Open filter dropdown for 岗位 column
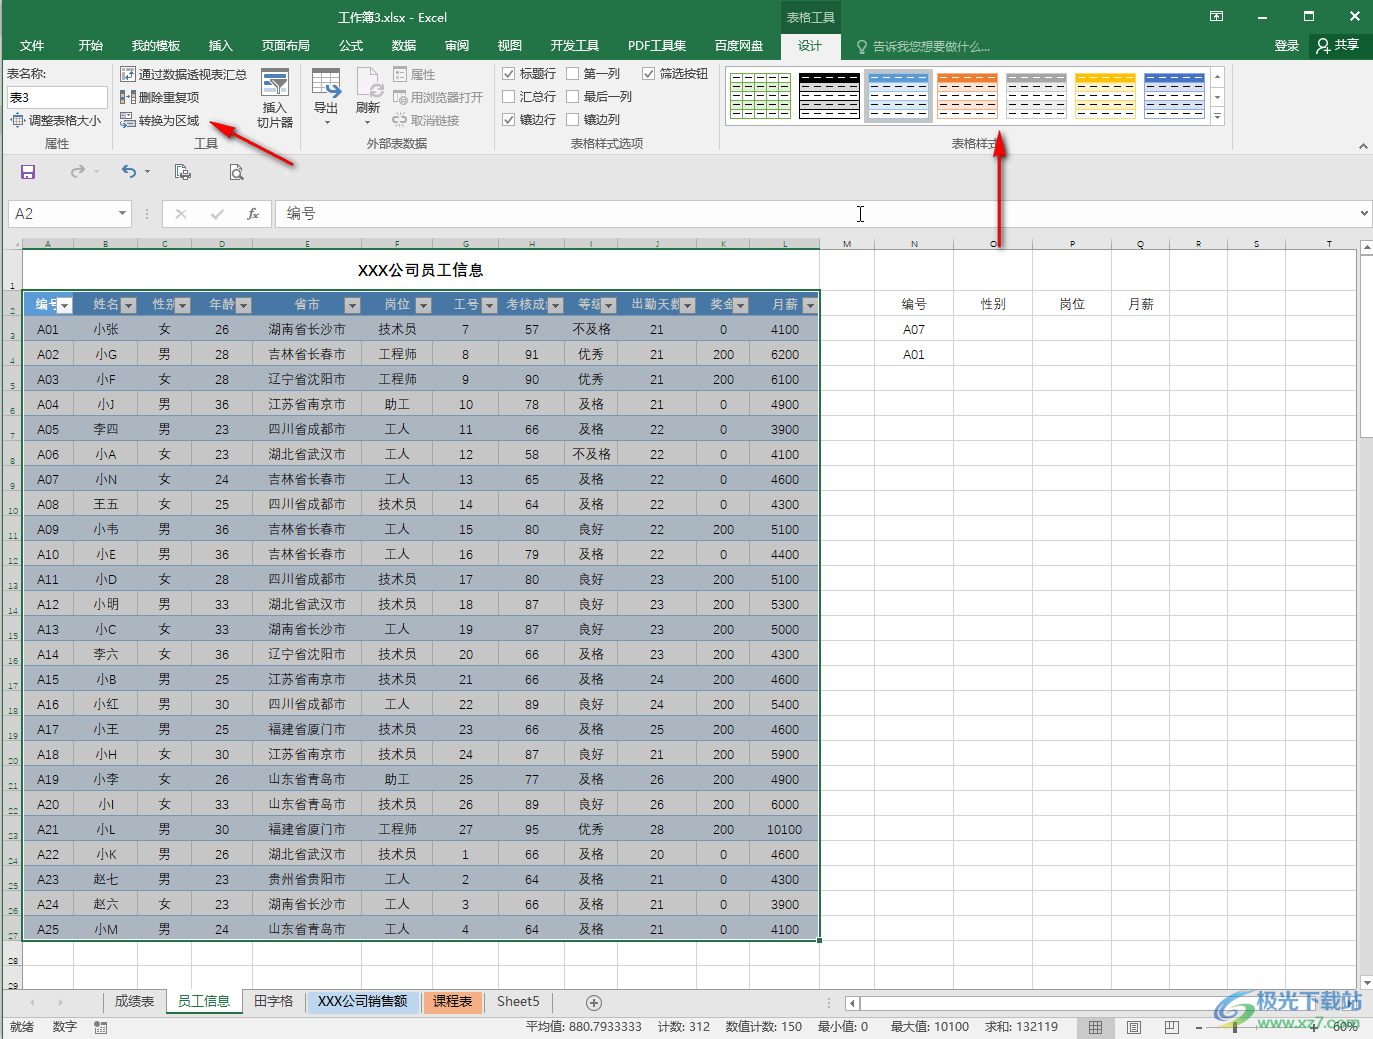Image resolution: width=1373 pixels, height=1039 pixels. tap(423, 305)
